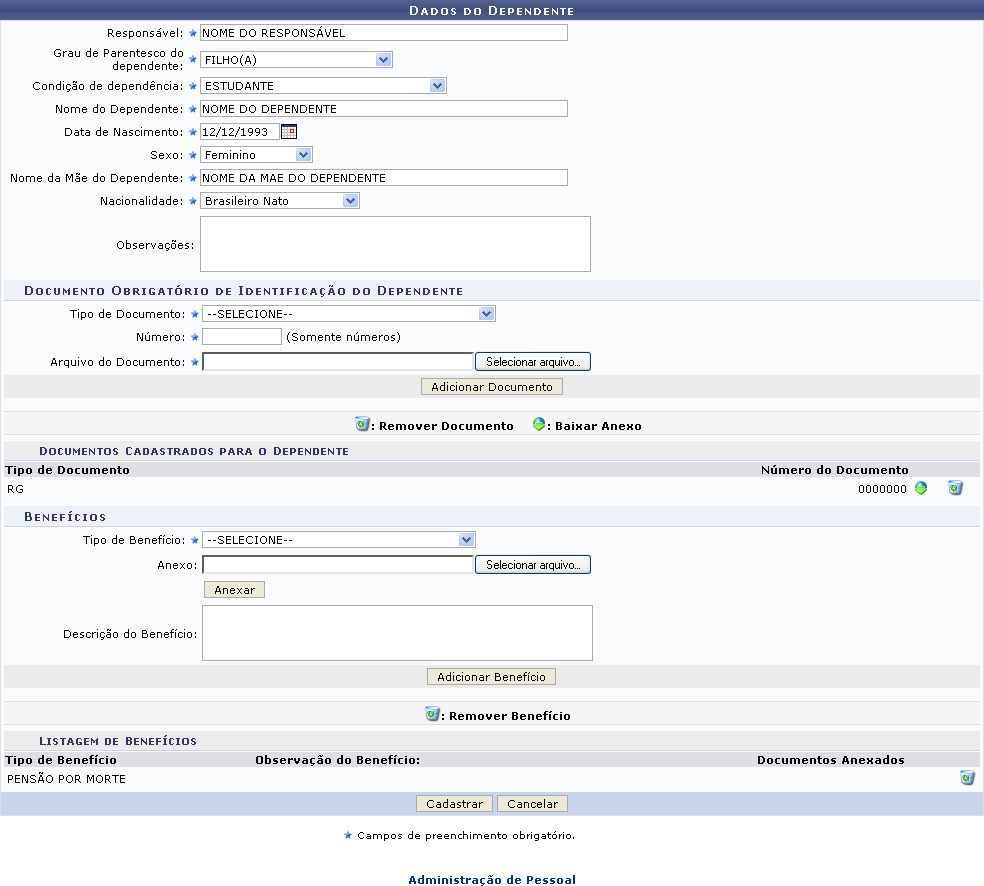Click the Adicionar Benefício button
984x886 pixels.
click(x=491, y=677)
